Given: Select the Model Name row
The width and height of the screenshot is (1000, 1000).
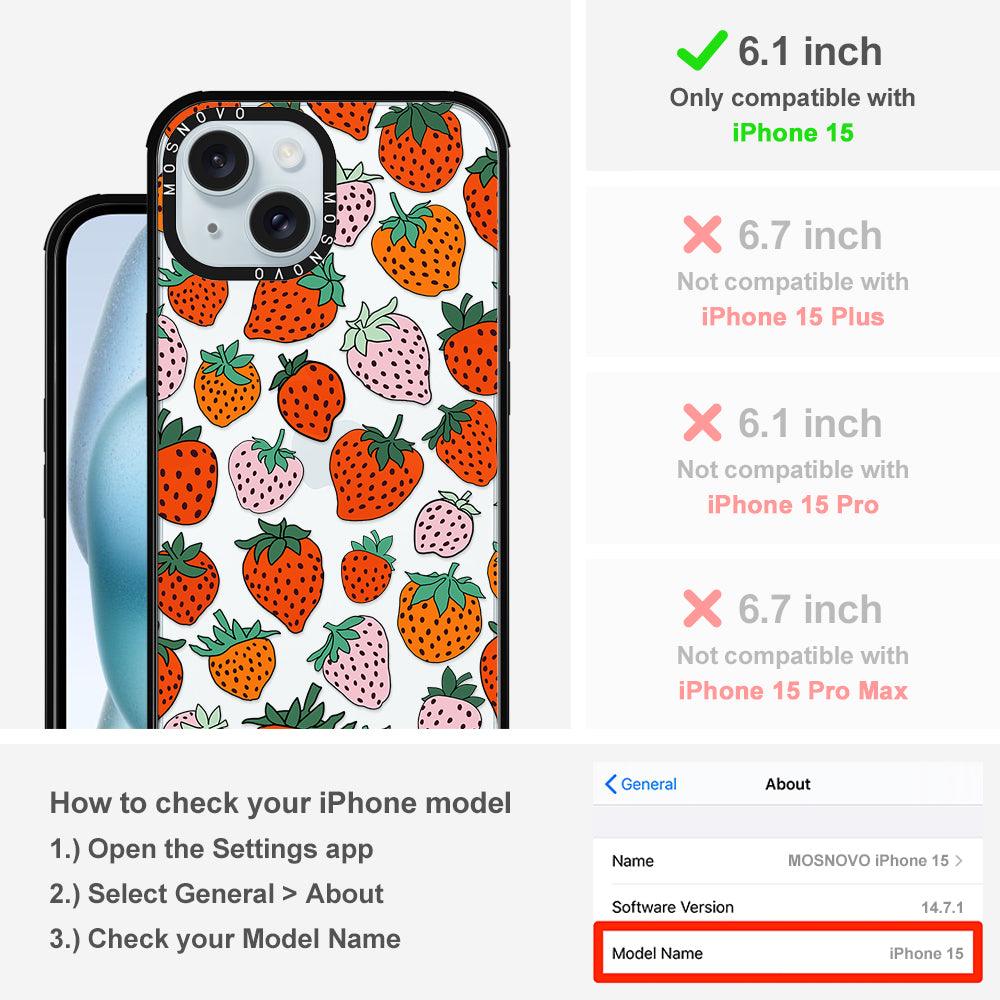Looking at the screenshot, I should tap(788, 953).
